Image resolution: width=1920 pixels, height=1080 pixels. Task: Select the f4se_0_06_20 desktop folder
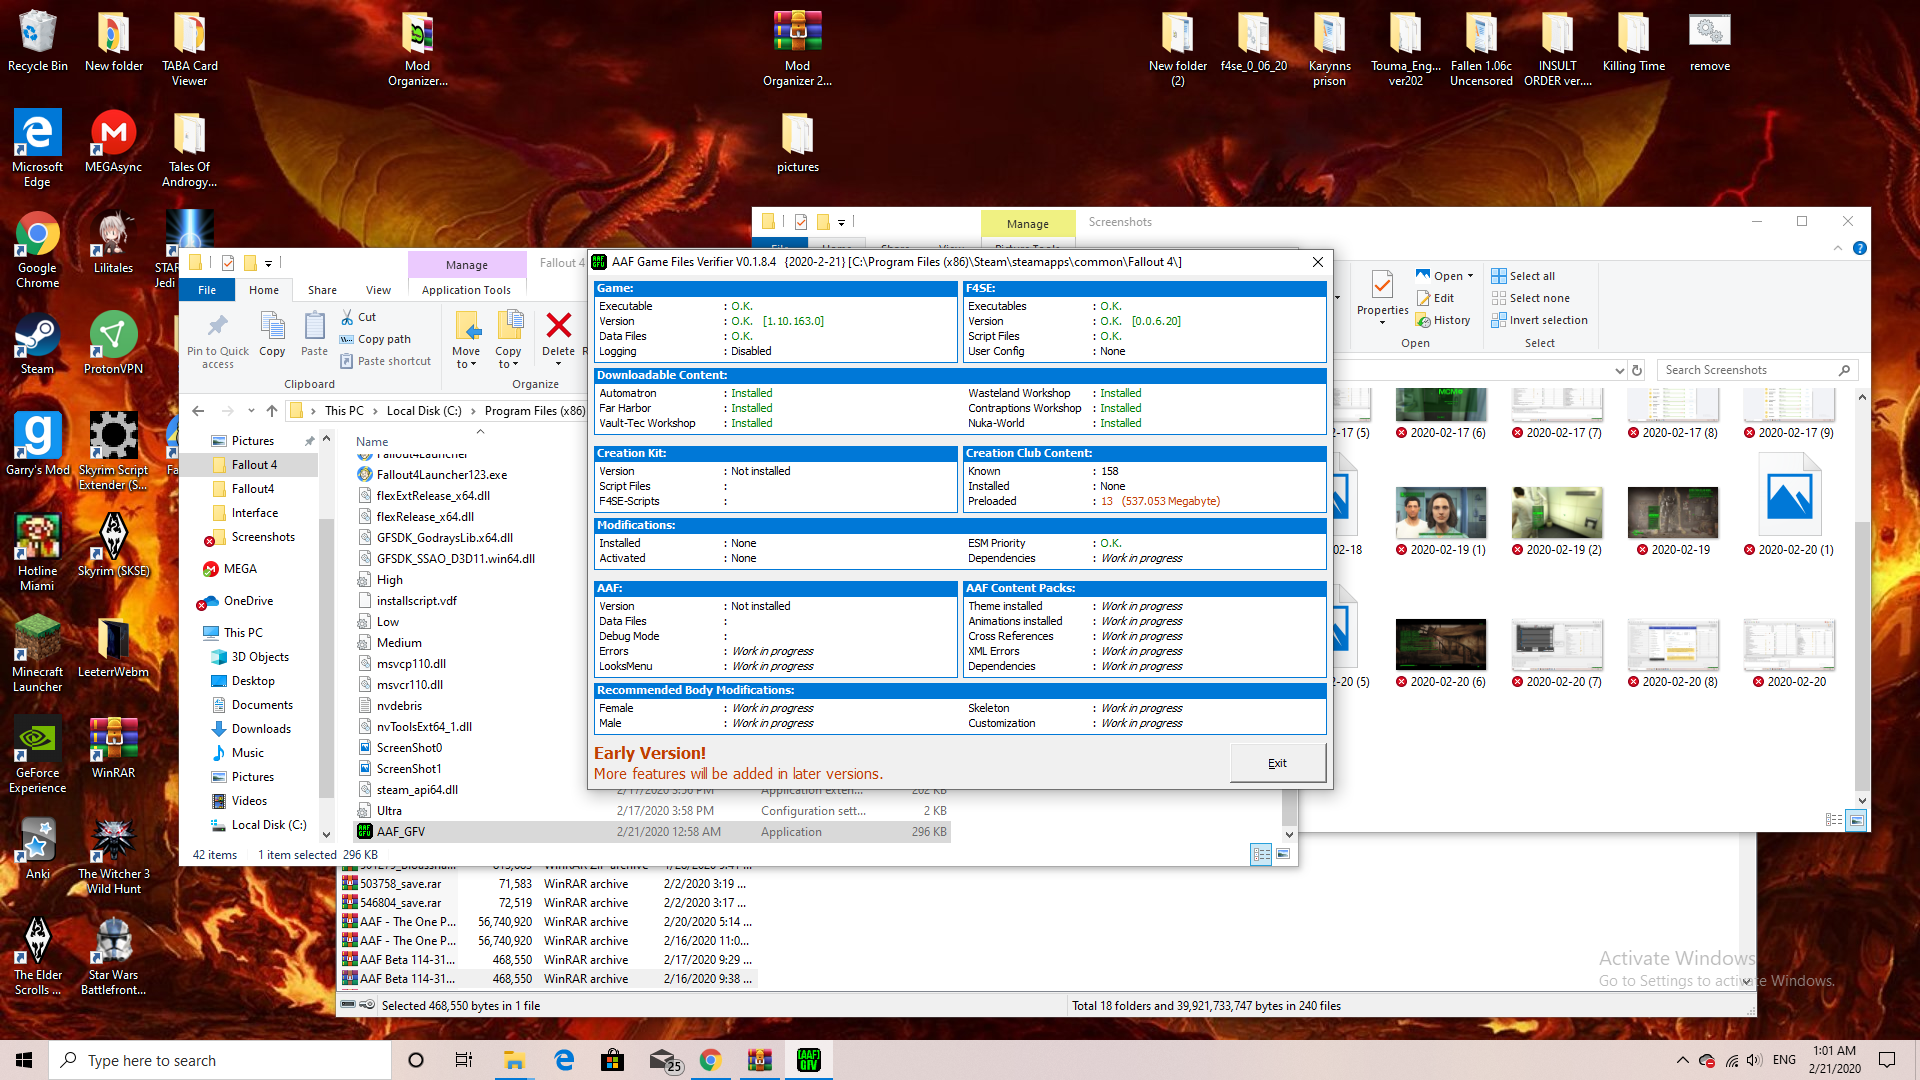tap(1253, 42)
